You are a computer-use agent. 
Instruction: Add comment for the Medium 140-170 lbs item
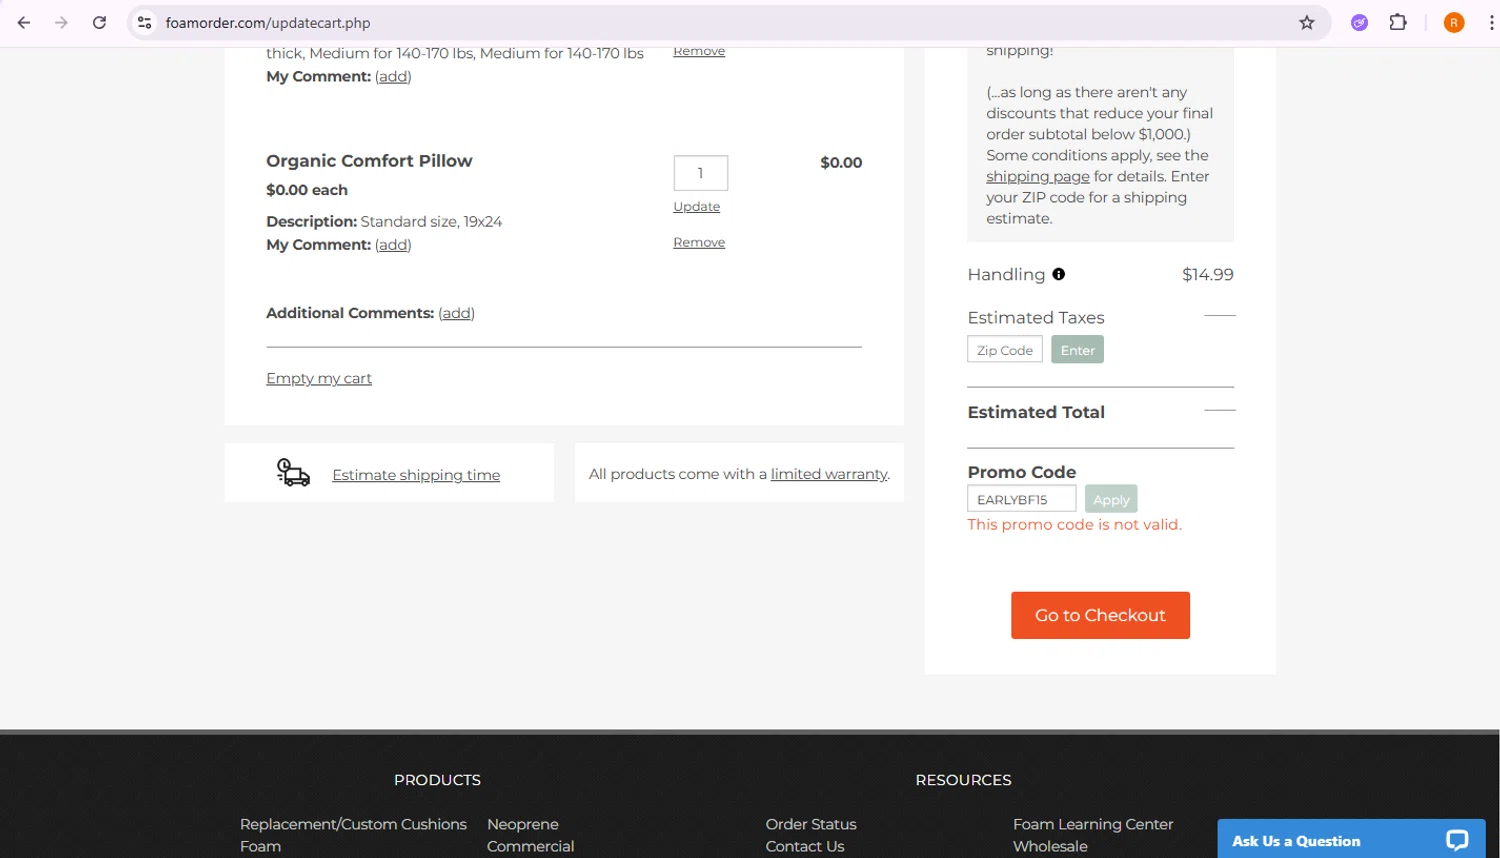coord(393,76)
